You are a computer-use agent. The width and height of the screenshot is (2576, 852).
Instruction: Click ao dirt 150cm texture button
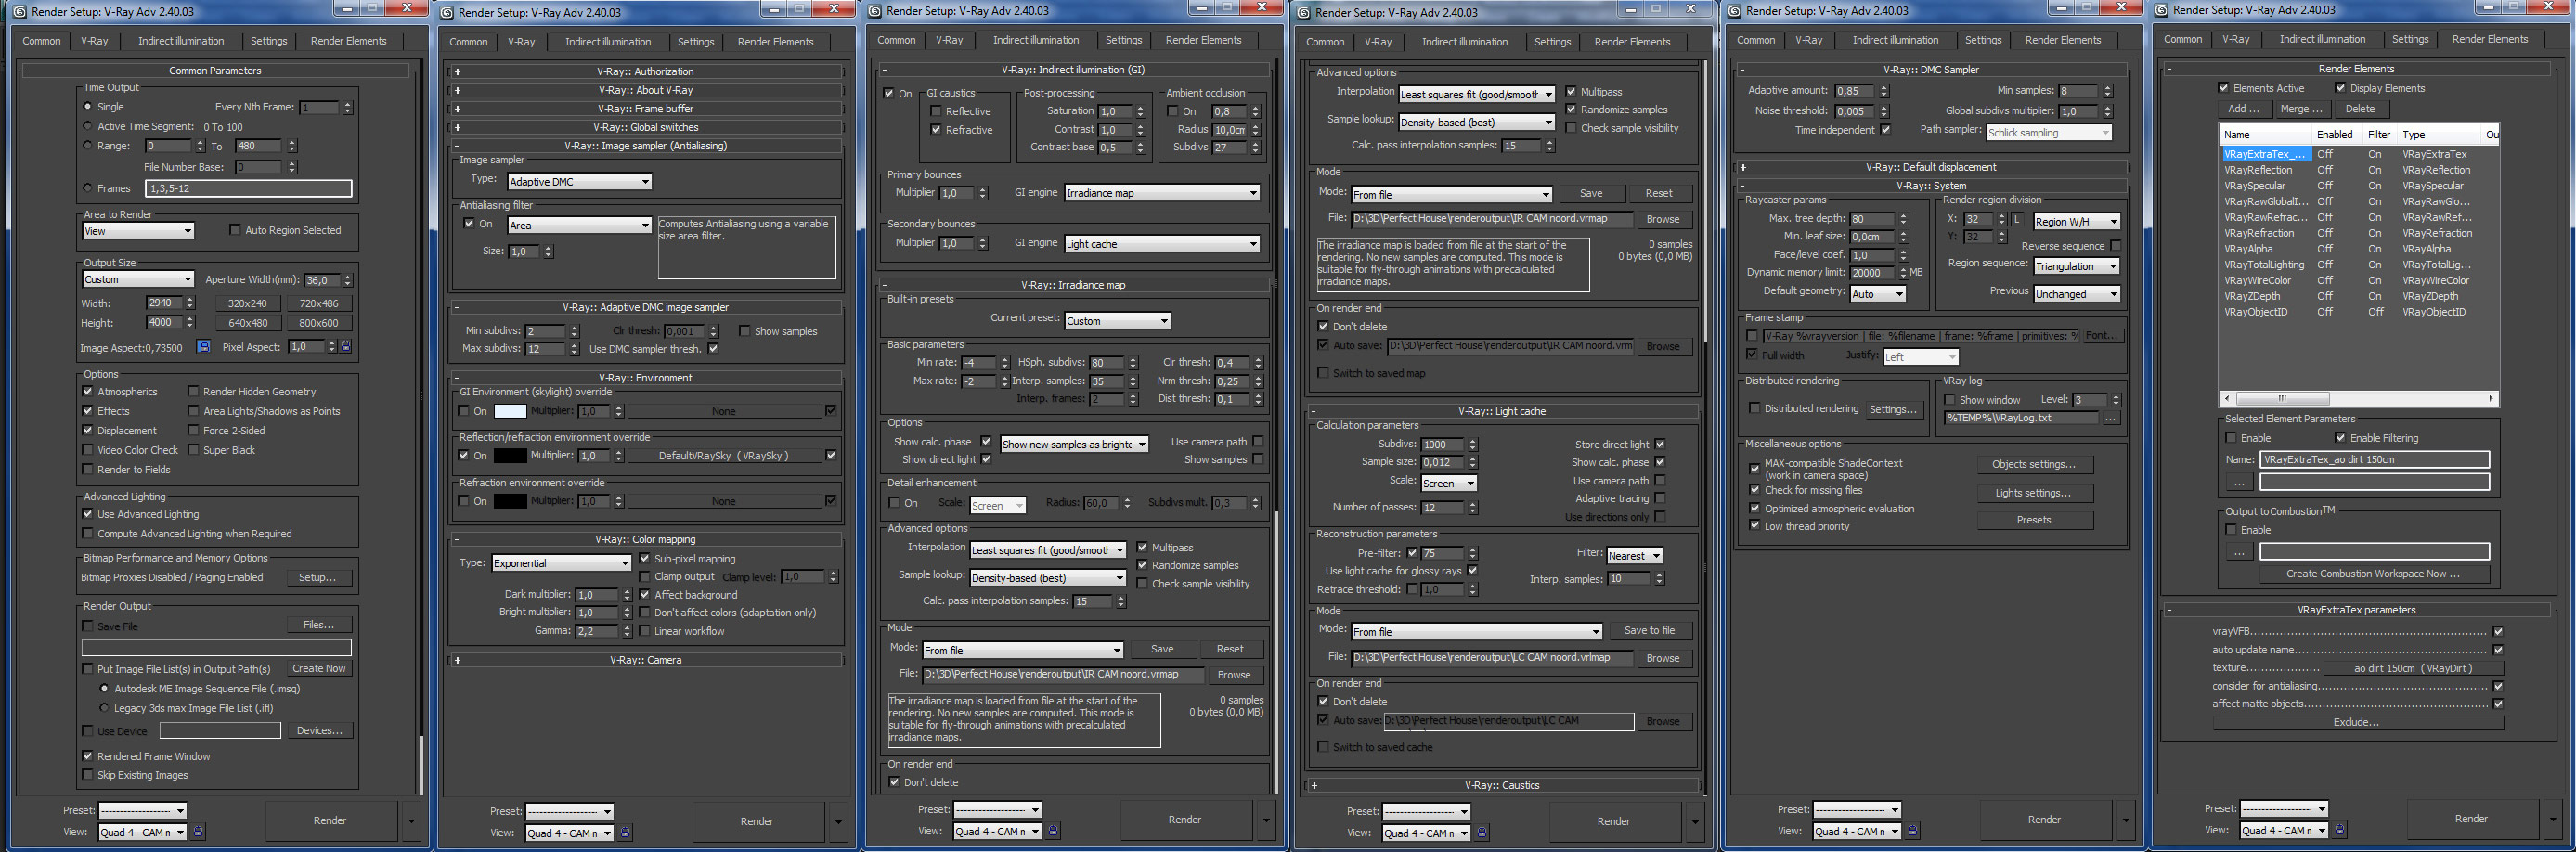click(x=2414, y=668)
